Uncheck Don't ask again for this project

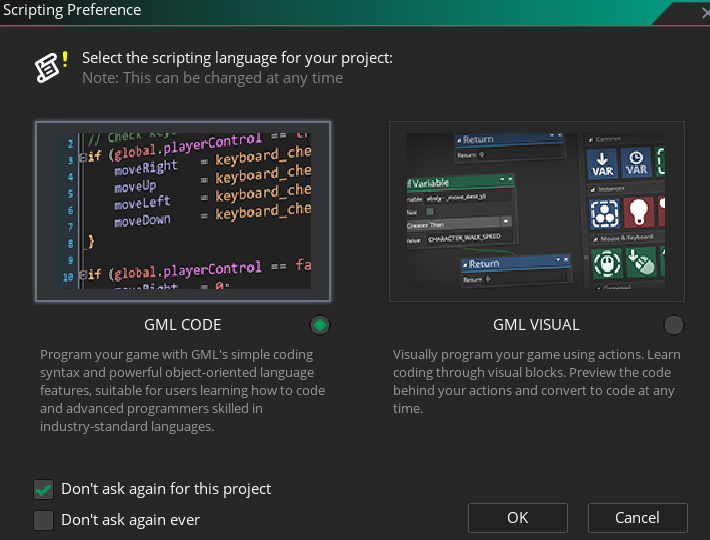coord(43,489)
